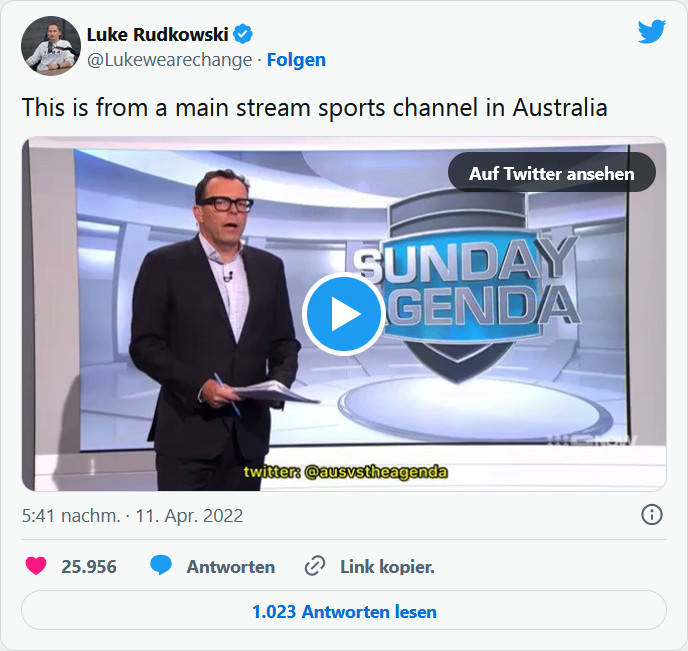Image resolution: width=688 pixels, height=651 pixels.
Task: Follow the account via Folgen
Action: click(x=296, y=60)
